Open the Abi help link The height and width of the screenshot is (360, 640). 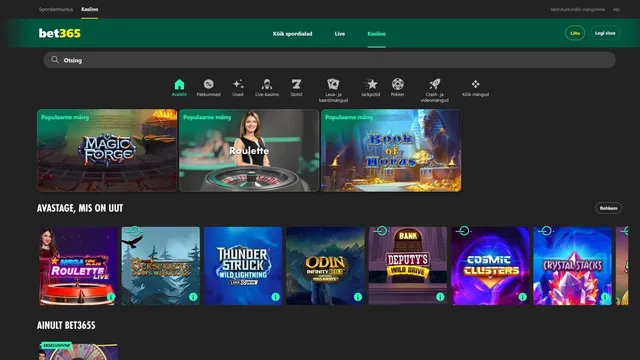(x=616, y=9)
